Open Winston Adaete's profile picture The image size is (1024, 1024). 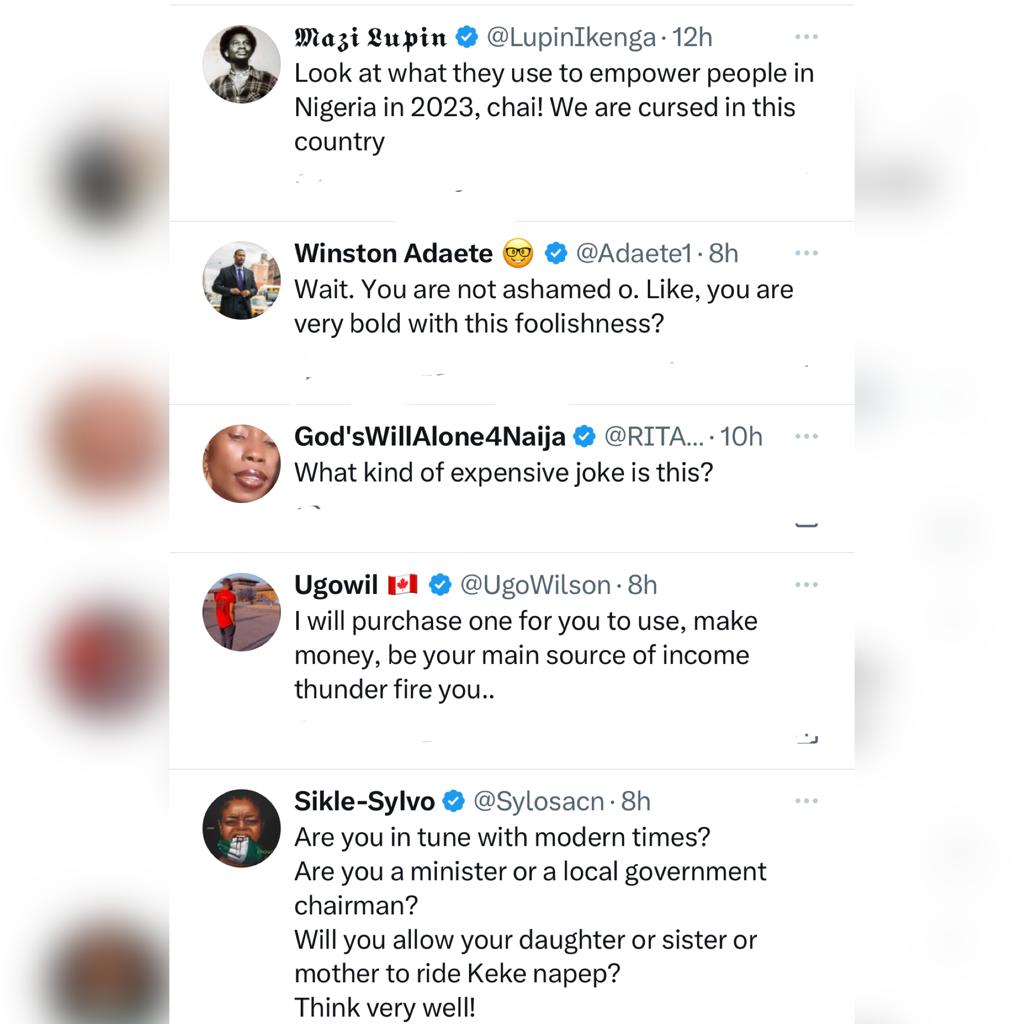(241, 280)
